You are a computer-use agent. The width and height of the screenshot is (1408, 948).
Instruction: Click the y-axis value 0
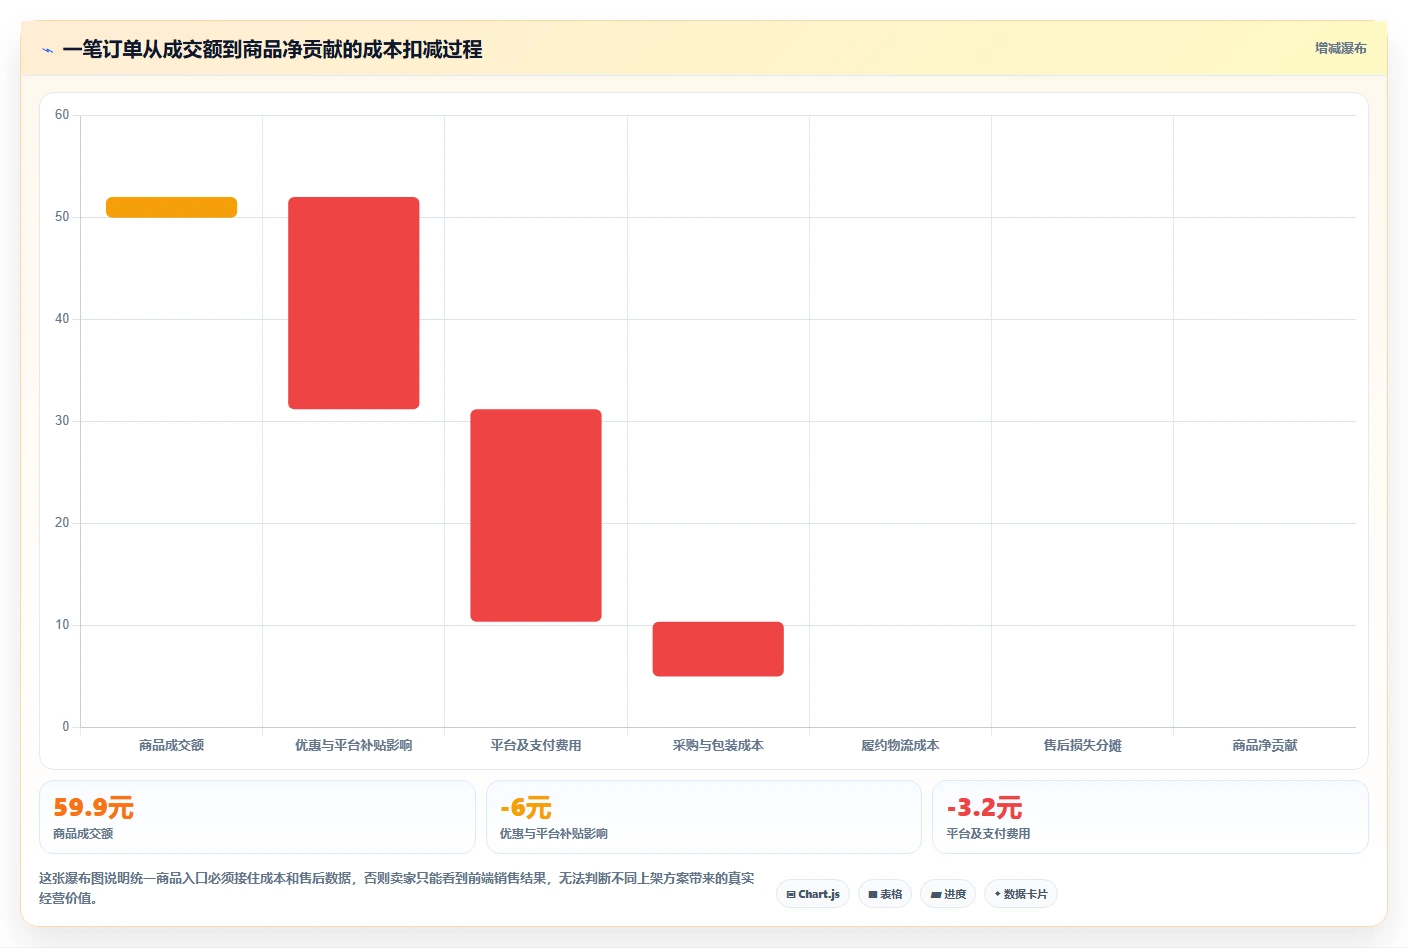point(66,727)
